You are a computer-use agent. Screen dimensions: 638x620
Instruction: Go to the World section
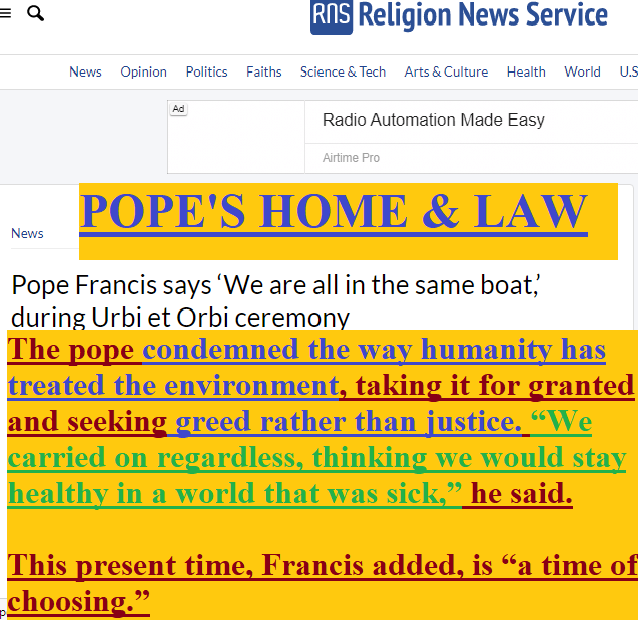[x=582, y=72]
